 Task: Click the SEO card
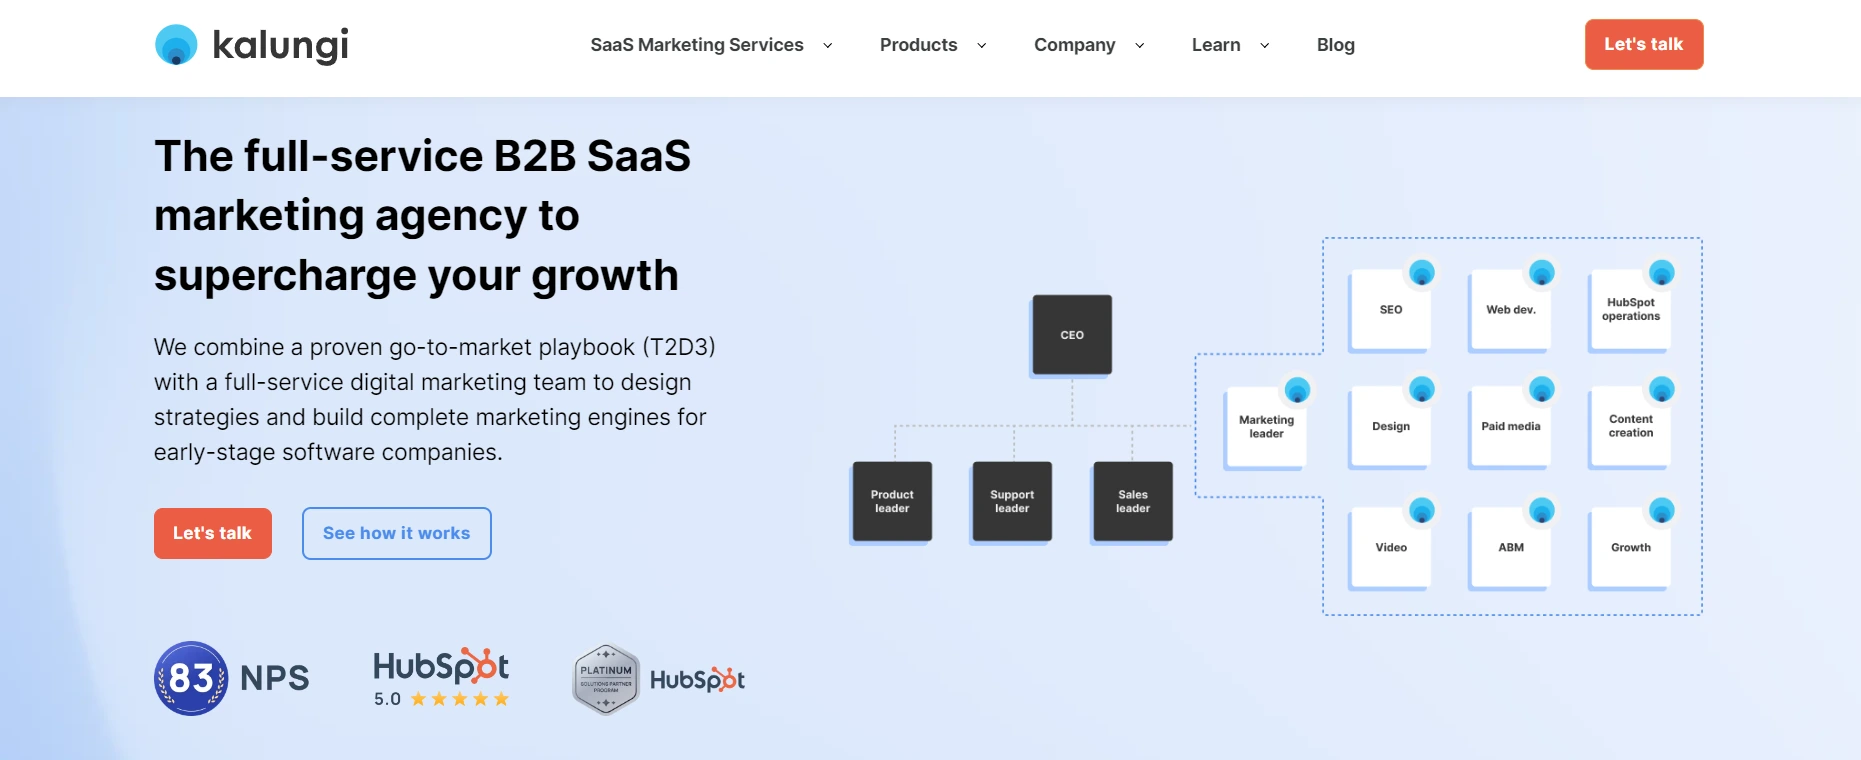pos(1391,310)
